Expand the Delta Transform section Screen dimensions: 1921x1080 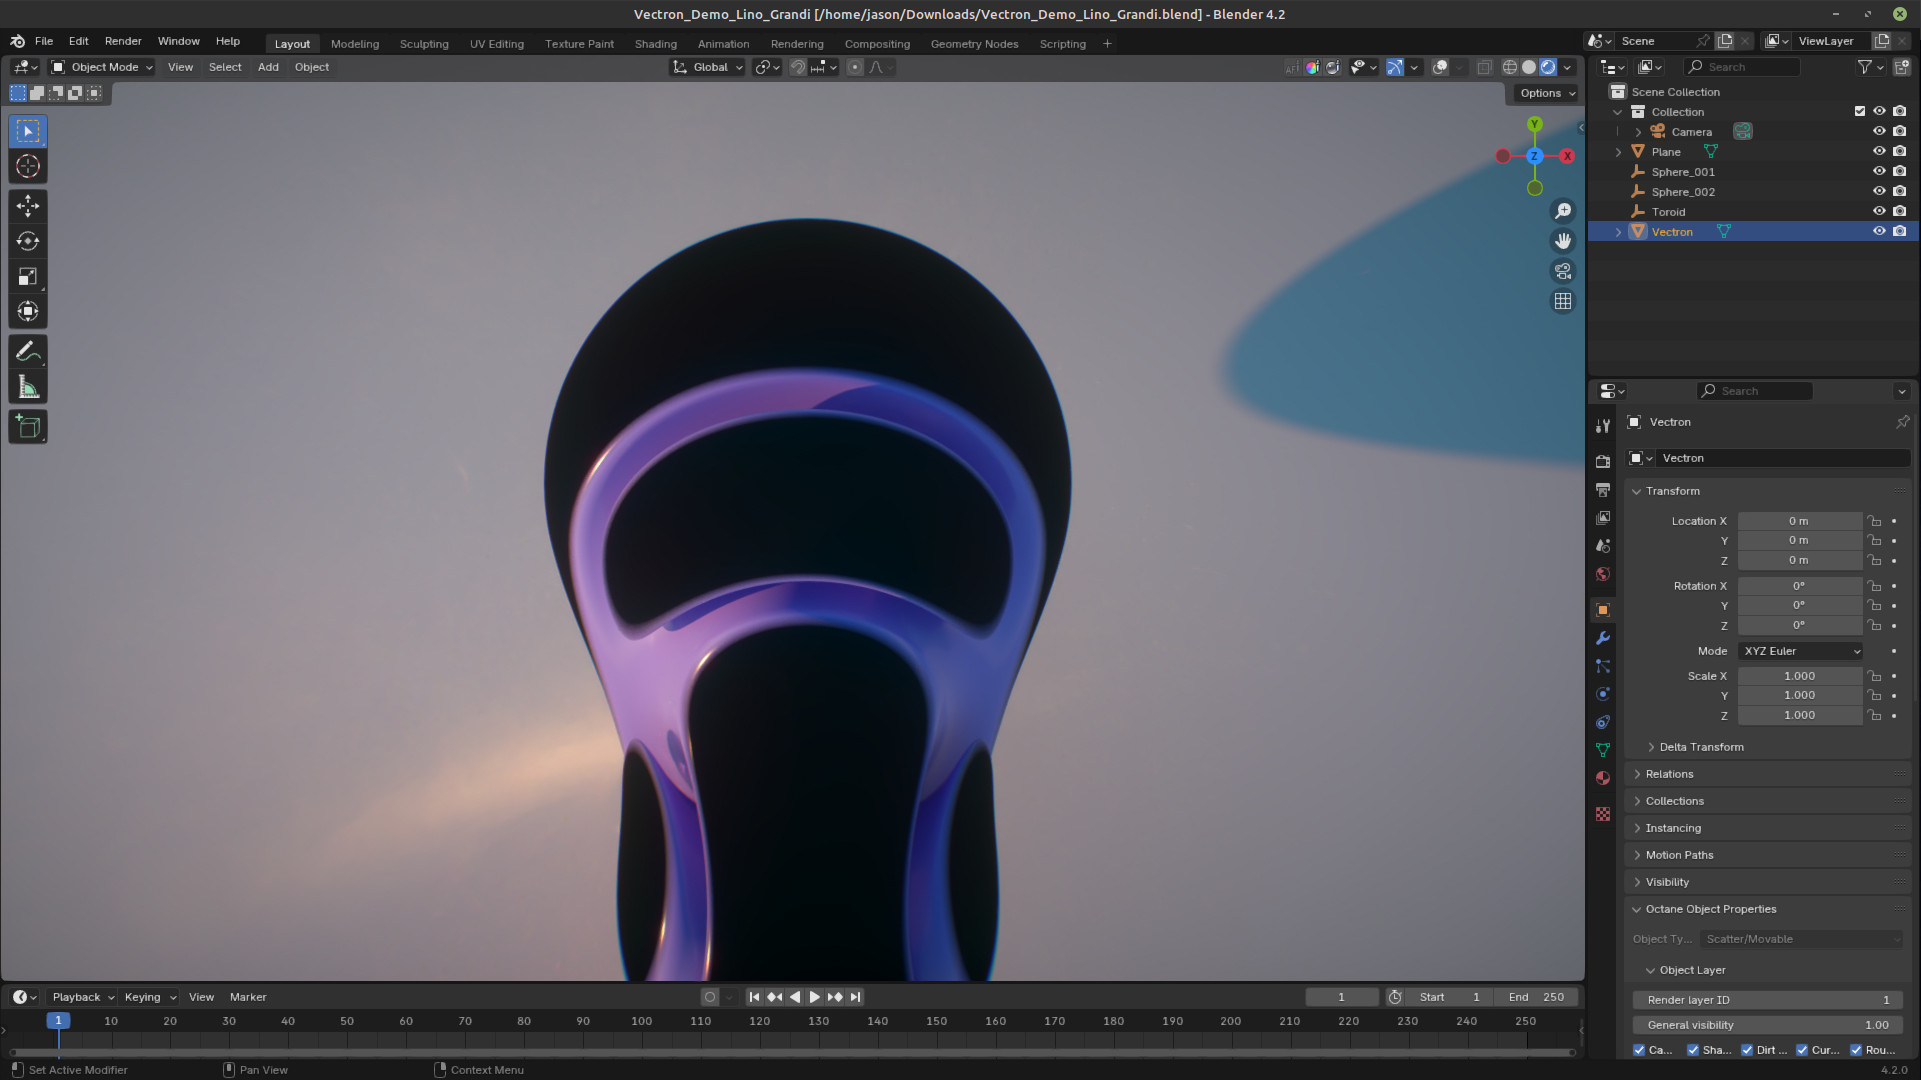[x=1700, y=747]
